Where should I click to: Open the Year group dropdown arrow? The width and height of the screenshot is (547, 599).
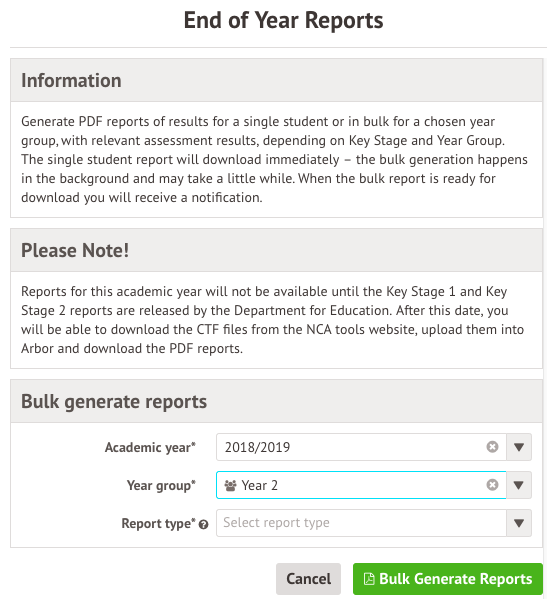(519, 485)
